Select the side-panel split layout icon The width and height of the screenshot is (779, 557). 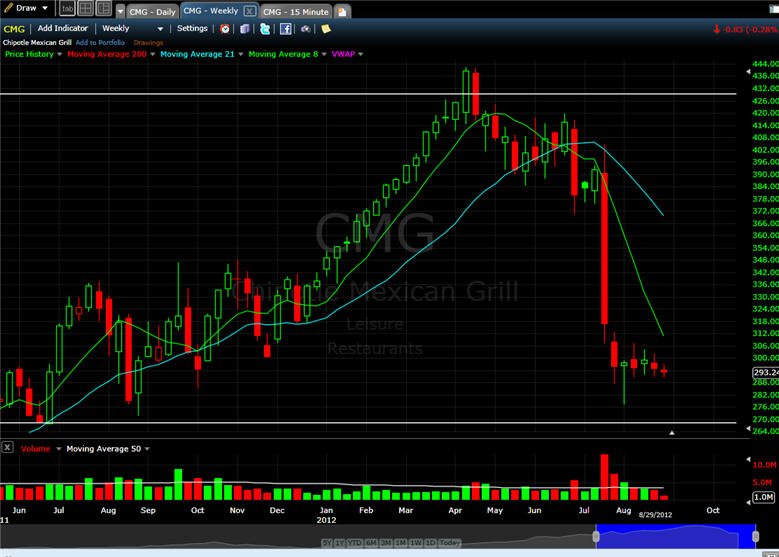tap(104, 8)
